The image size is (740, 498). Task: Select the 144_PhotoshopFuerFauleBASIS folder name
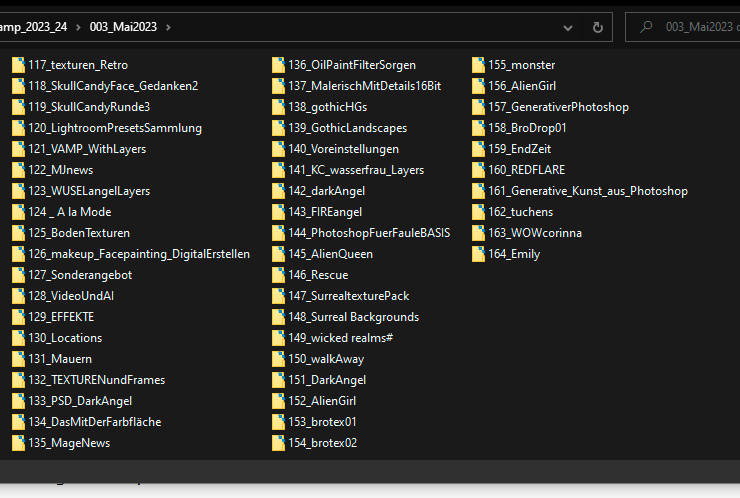pos(369,233)
